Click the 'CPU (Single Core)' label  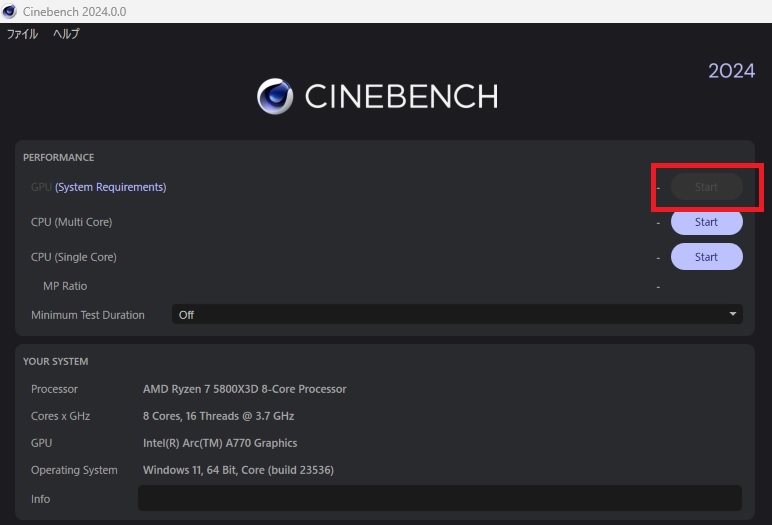point(74,257)
